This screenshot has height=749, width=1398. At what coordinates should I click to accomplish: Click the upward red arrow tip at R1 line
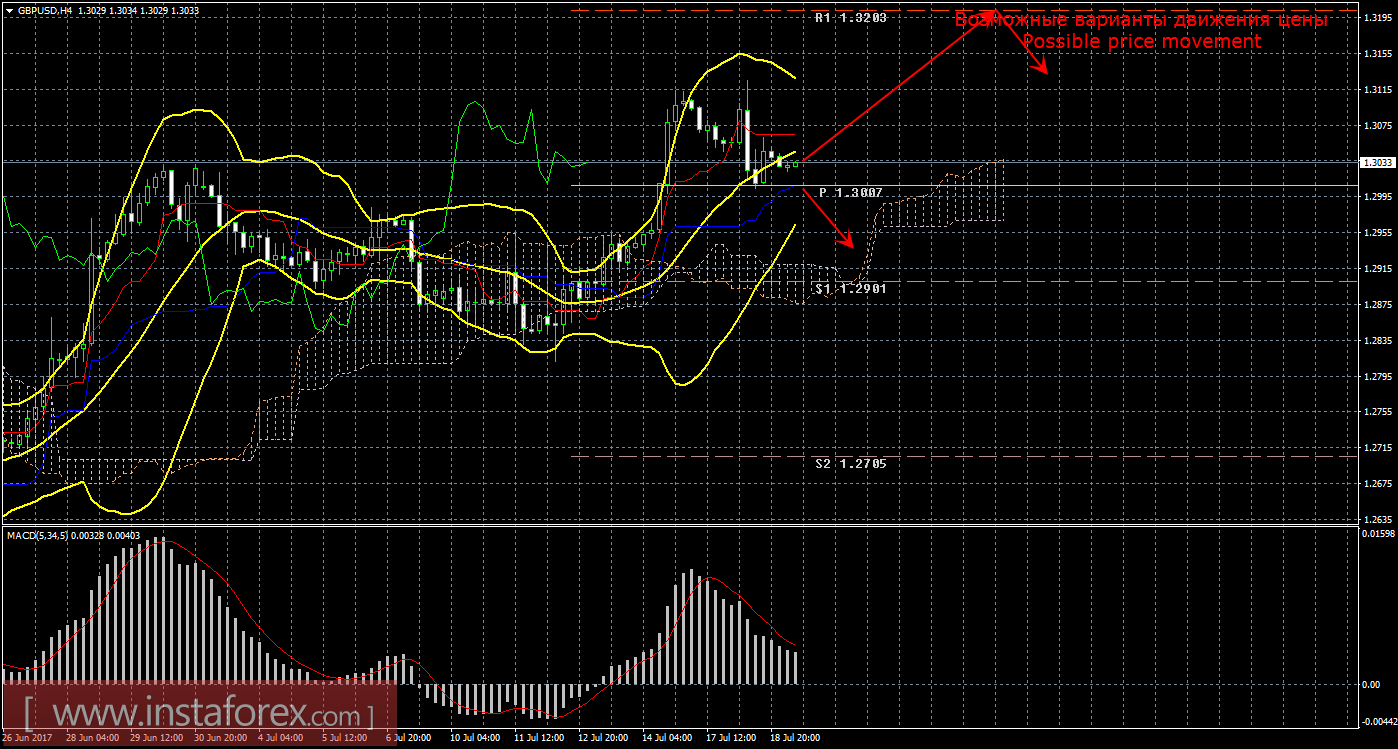pos(990,17)
